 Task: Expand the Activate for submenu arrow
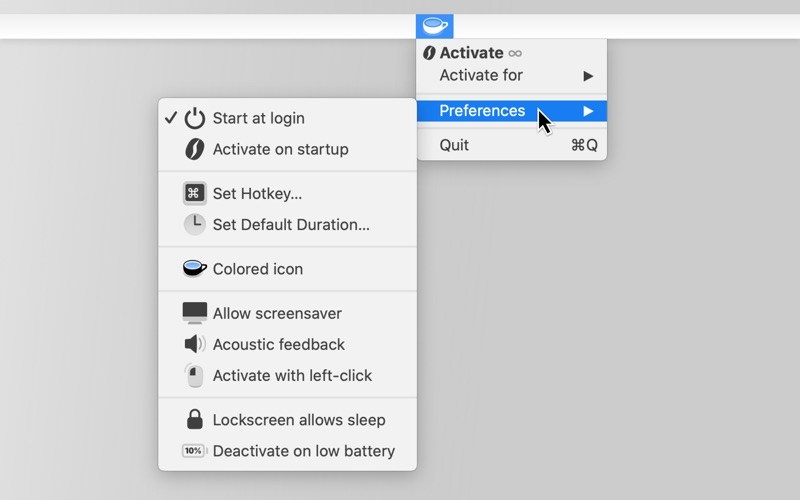589,76
